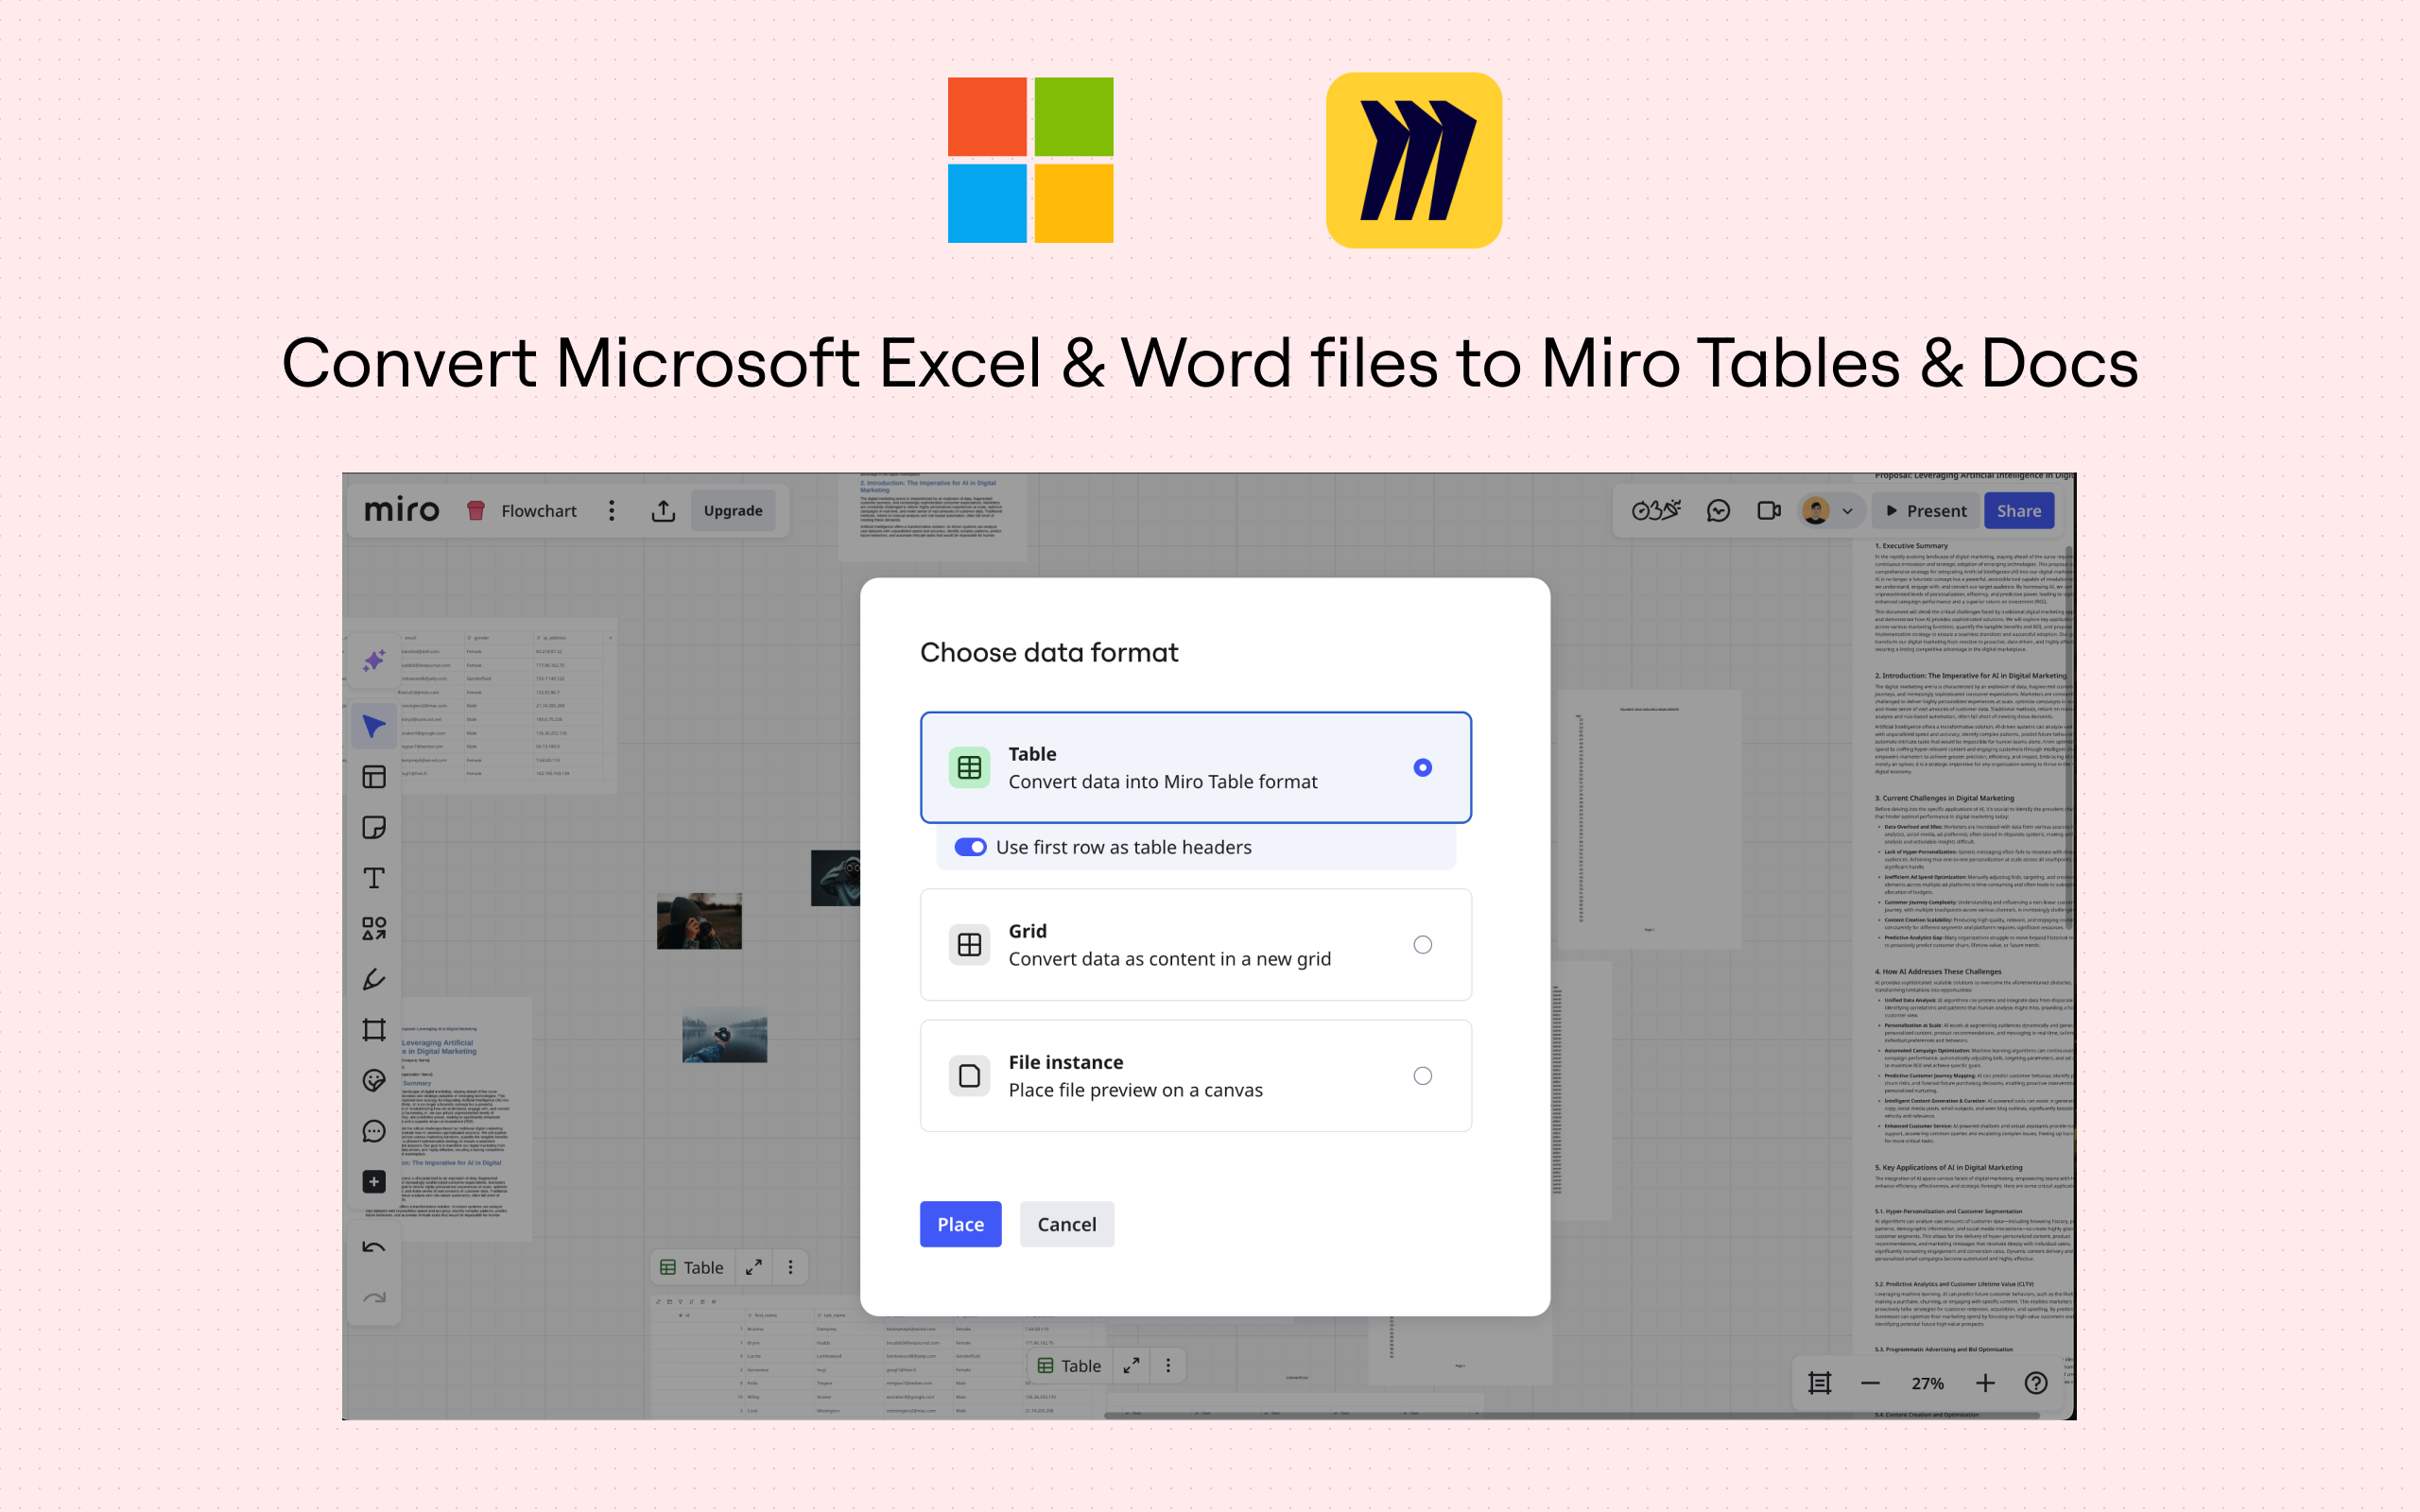The image size is (2420, 1512).
Task: Click the right Table label chip
Action: click(1069, 1365)
